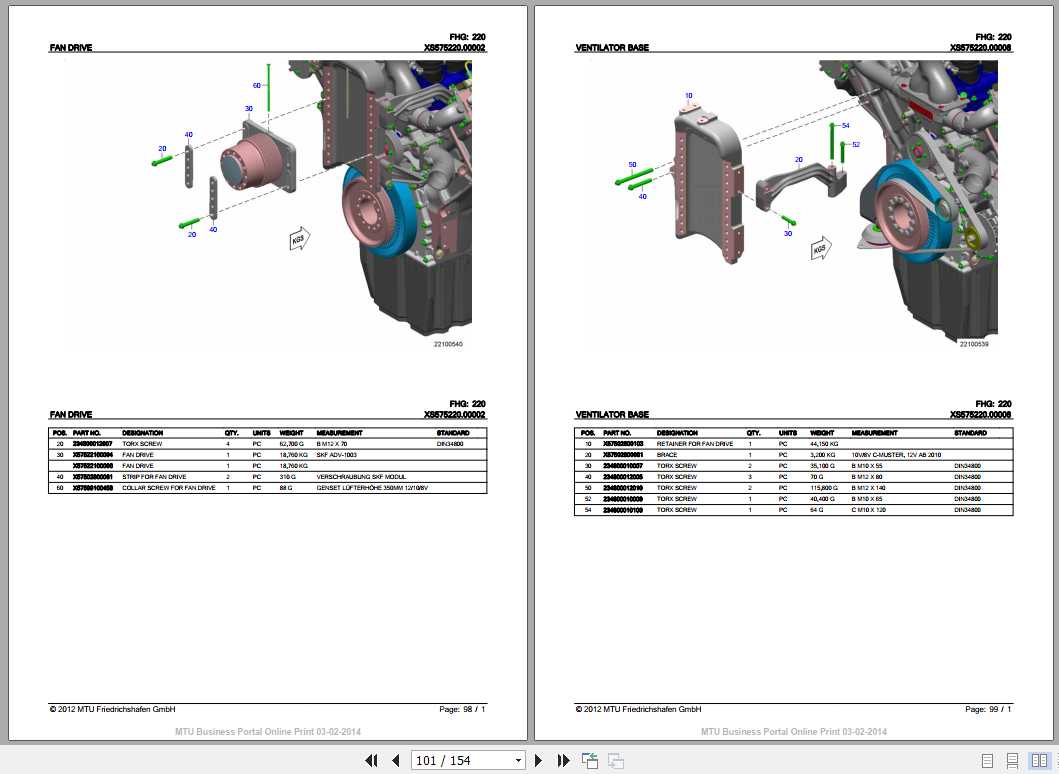Image resolution: width=1059 pixels, height=774 pixels.
Task: Click drawing number 22100540 on the diagram
Action: [x=449, y=343]
